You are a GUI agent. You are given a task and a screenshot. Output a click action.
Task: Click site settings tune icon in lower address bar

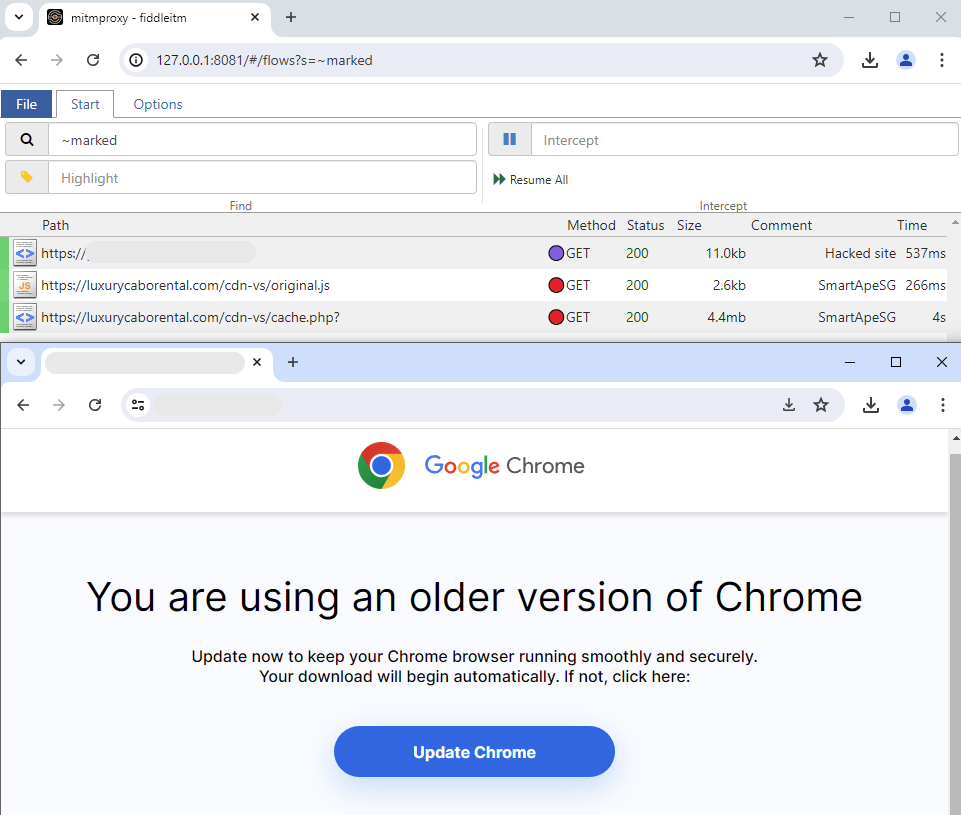pos(138,405)
